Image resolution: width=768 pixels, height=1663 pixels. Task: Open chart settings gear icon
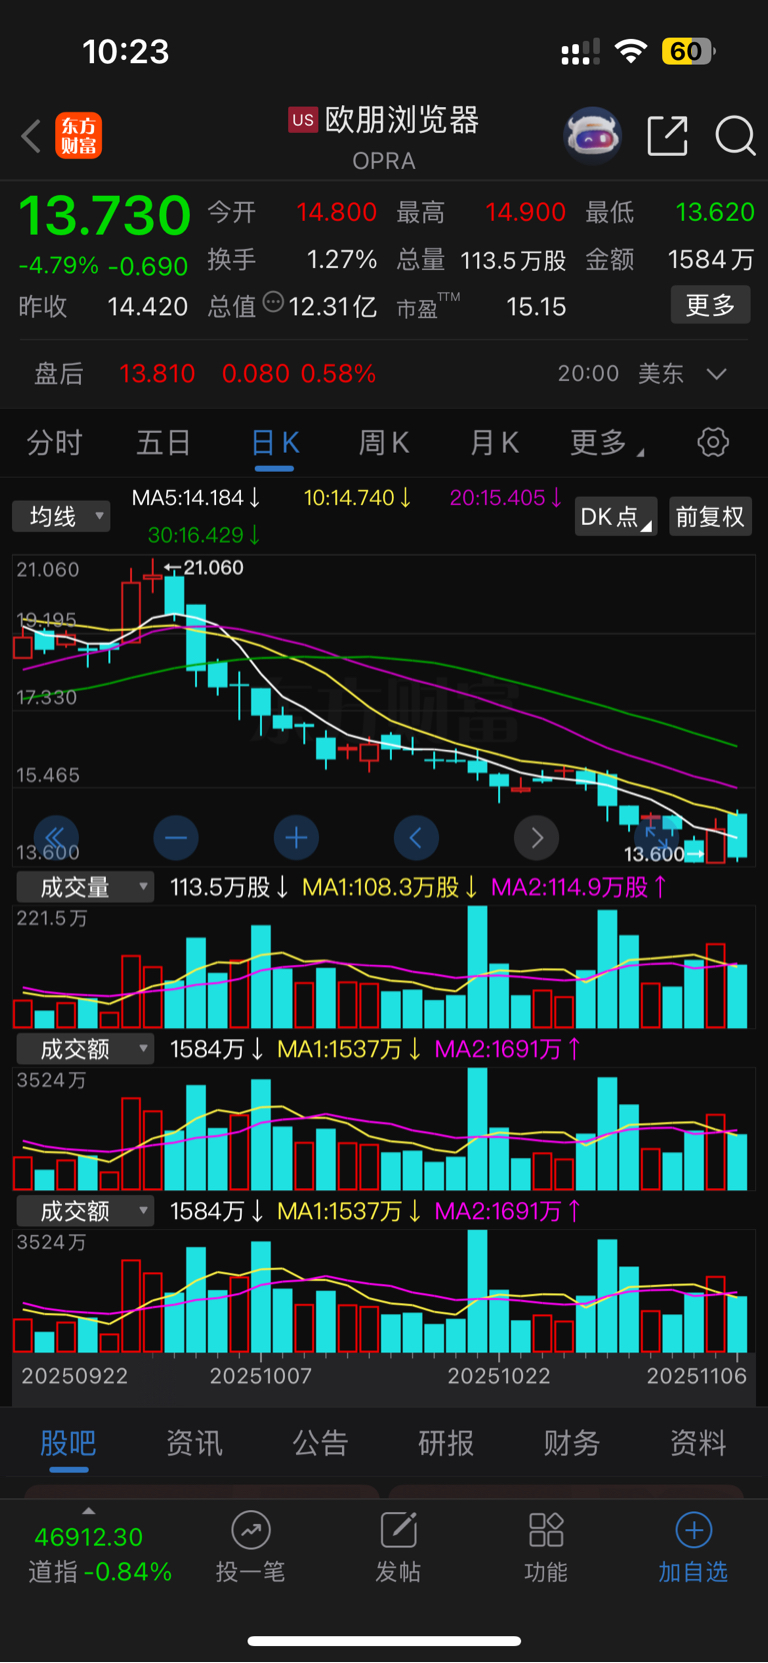pos(713,442)
